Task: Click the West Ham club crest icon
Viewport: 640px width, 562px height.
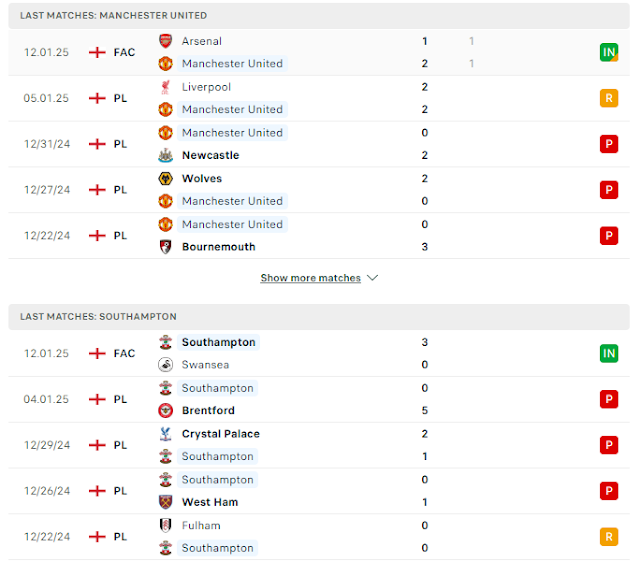Action: click(165, 502)
